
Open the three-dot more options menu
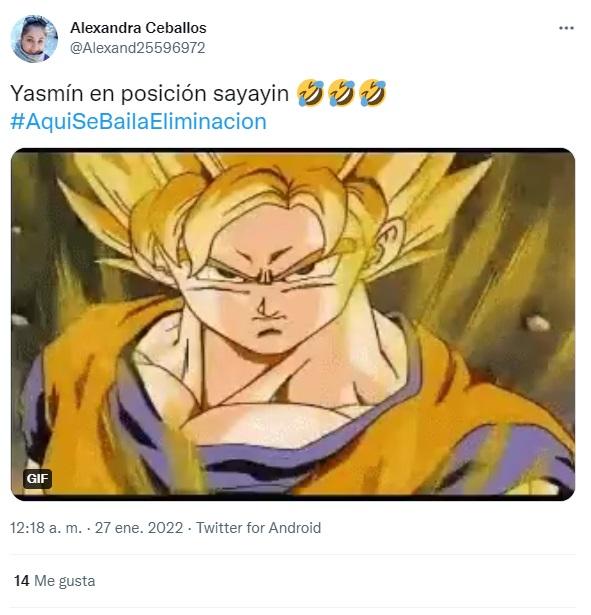(566, 28)
